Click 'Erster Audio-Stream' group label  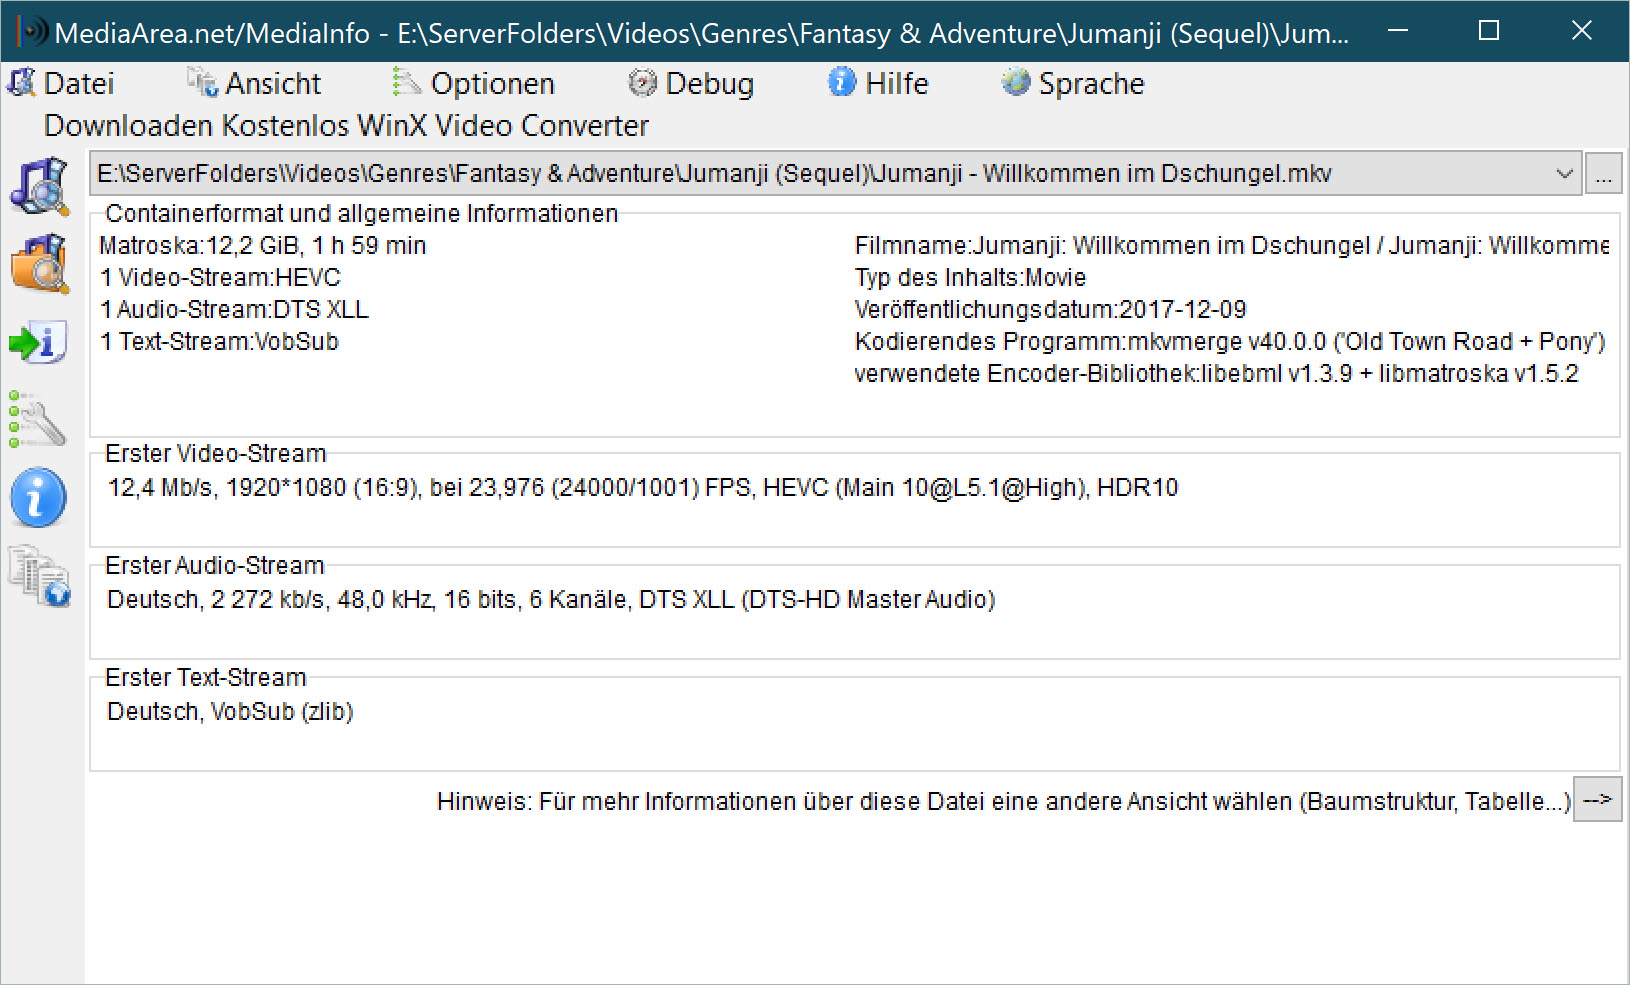(x=214, y=566)
